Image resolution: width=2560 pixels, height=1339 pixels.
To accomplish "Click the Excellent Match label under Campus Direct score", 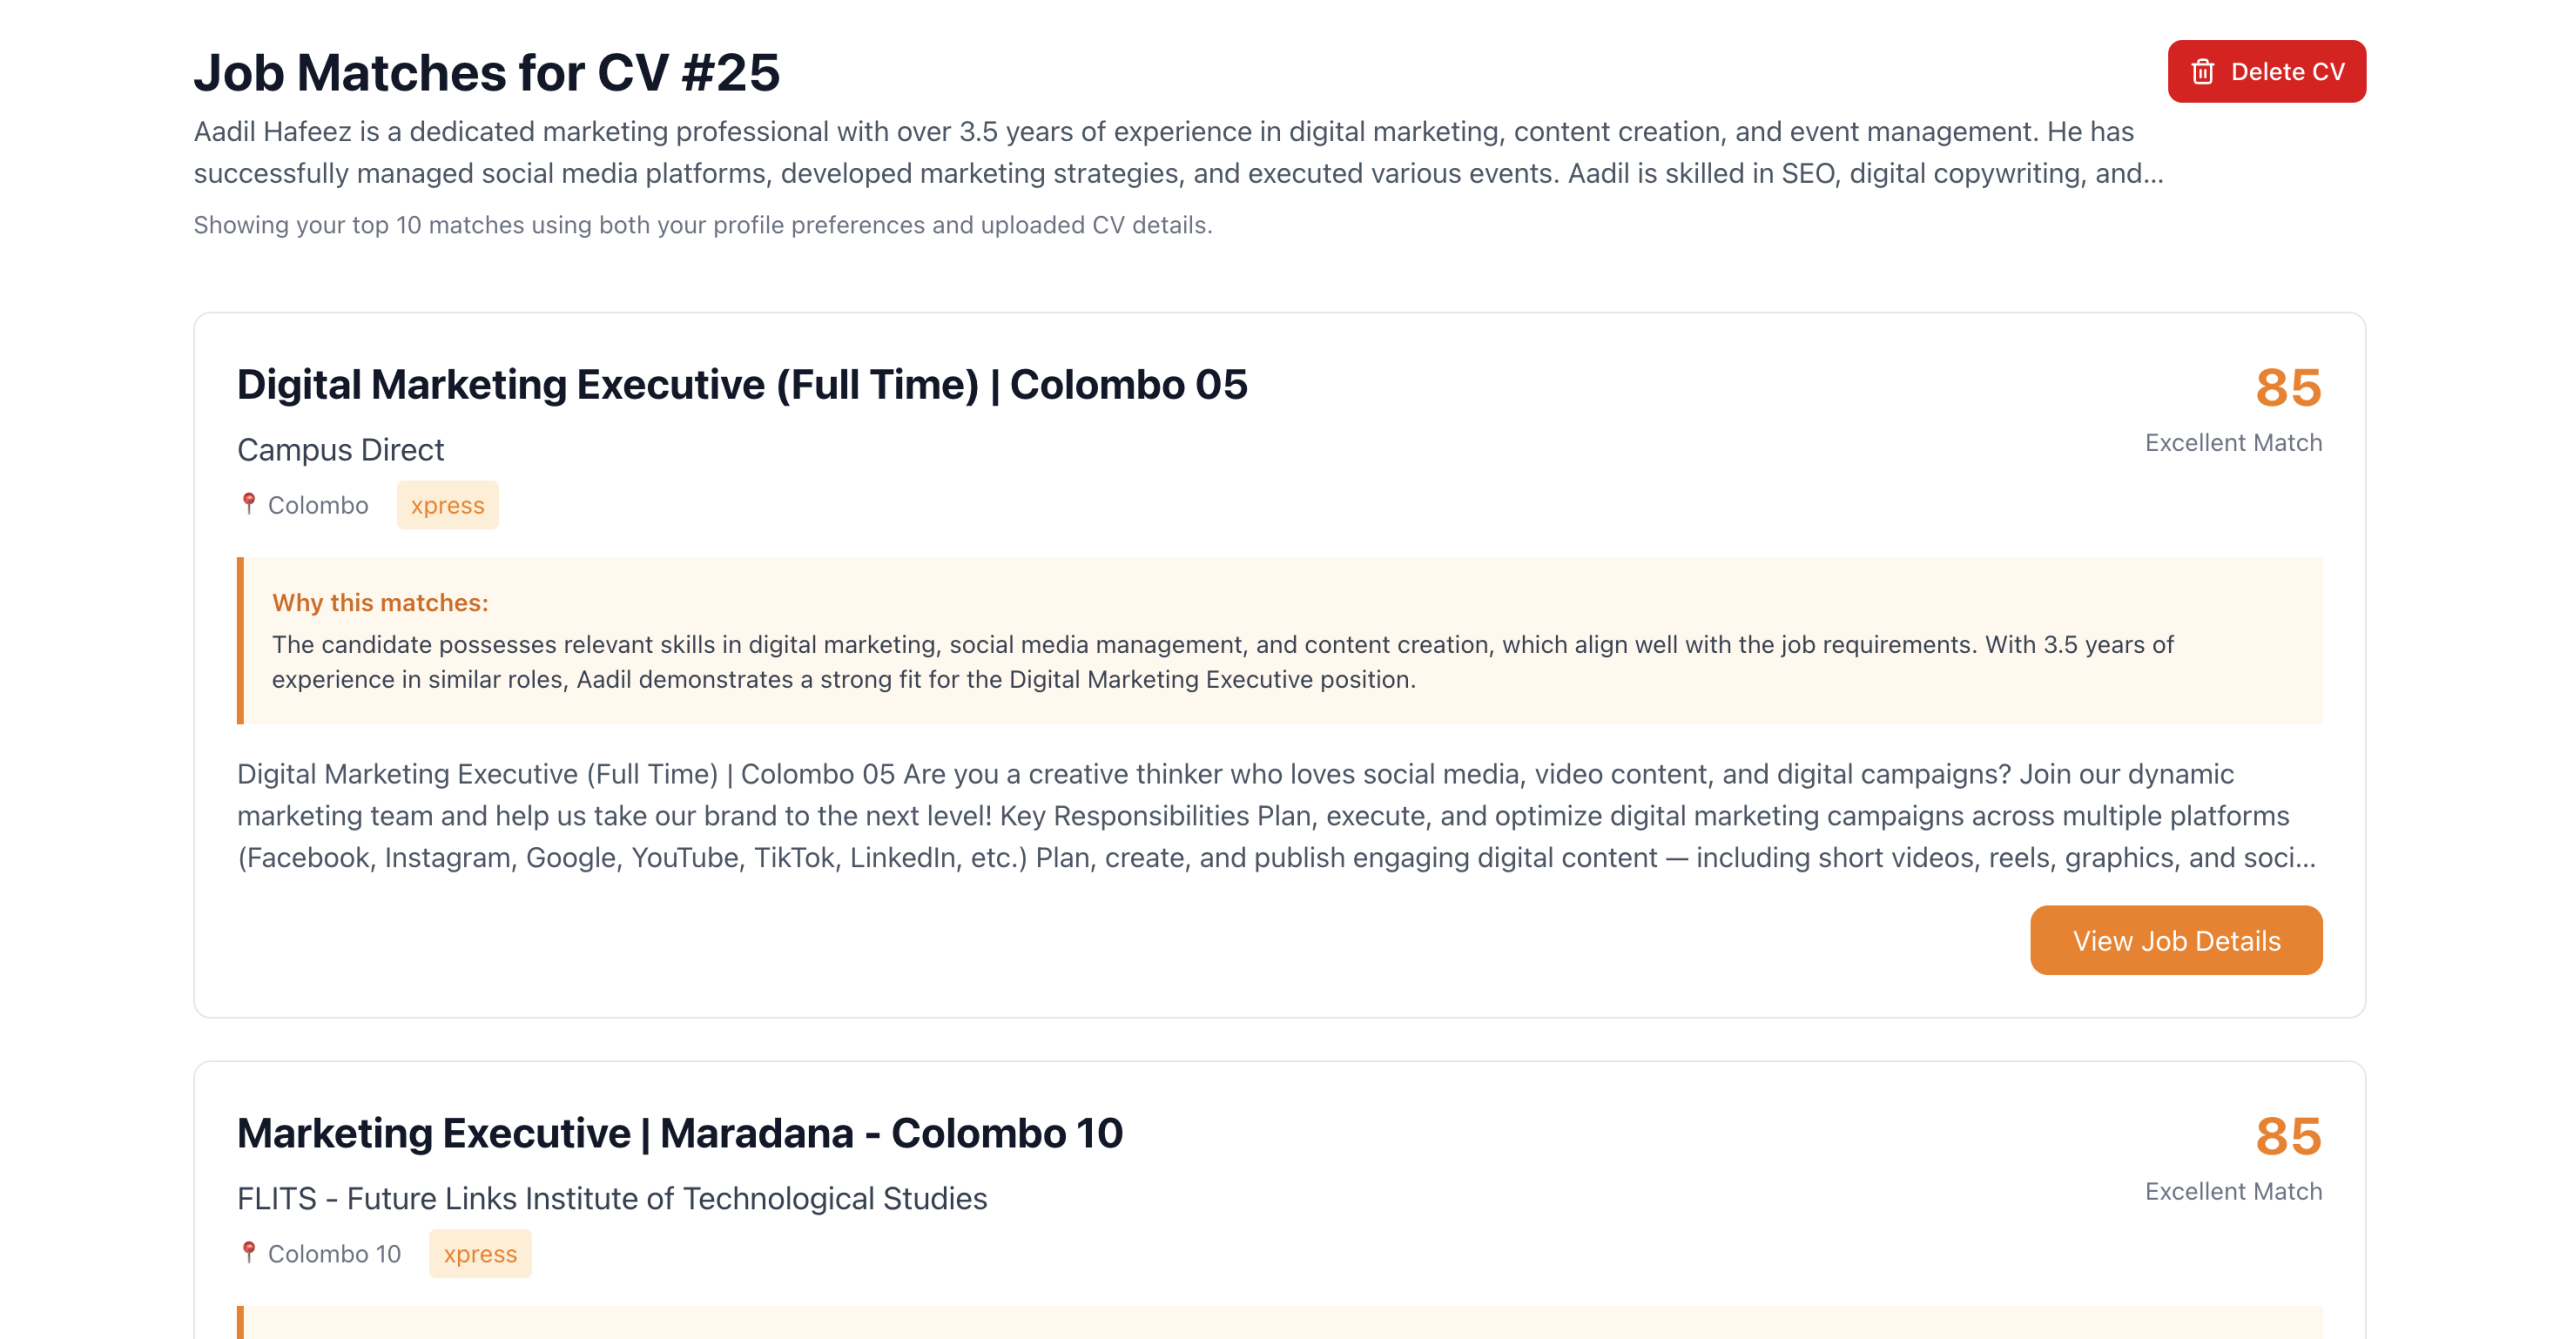I will (2232, 443).
